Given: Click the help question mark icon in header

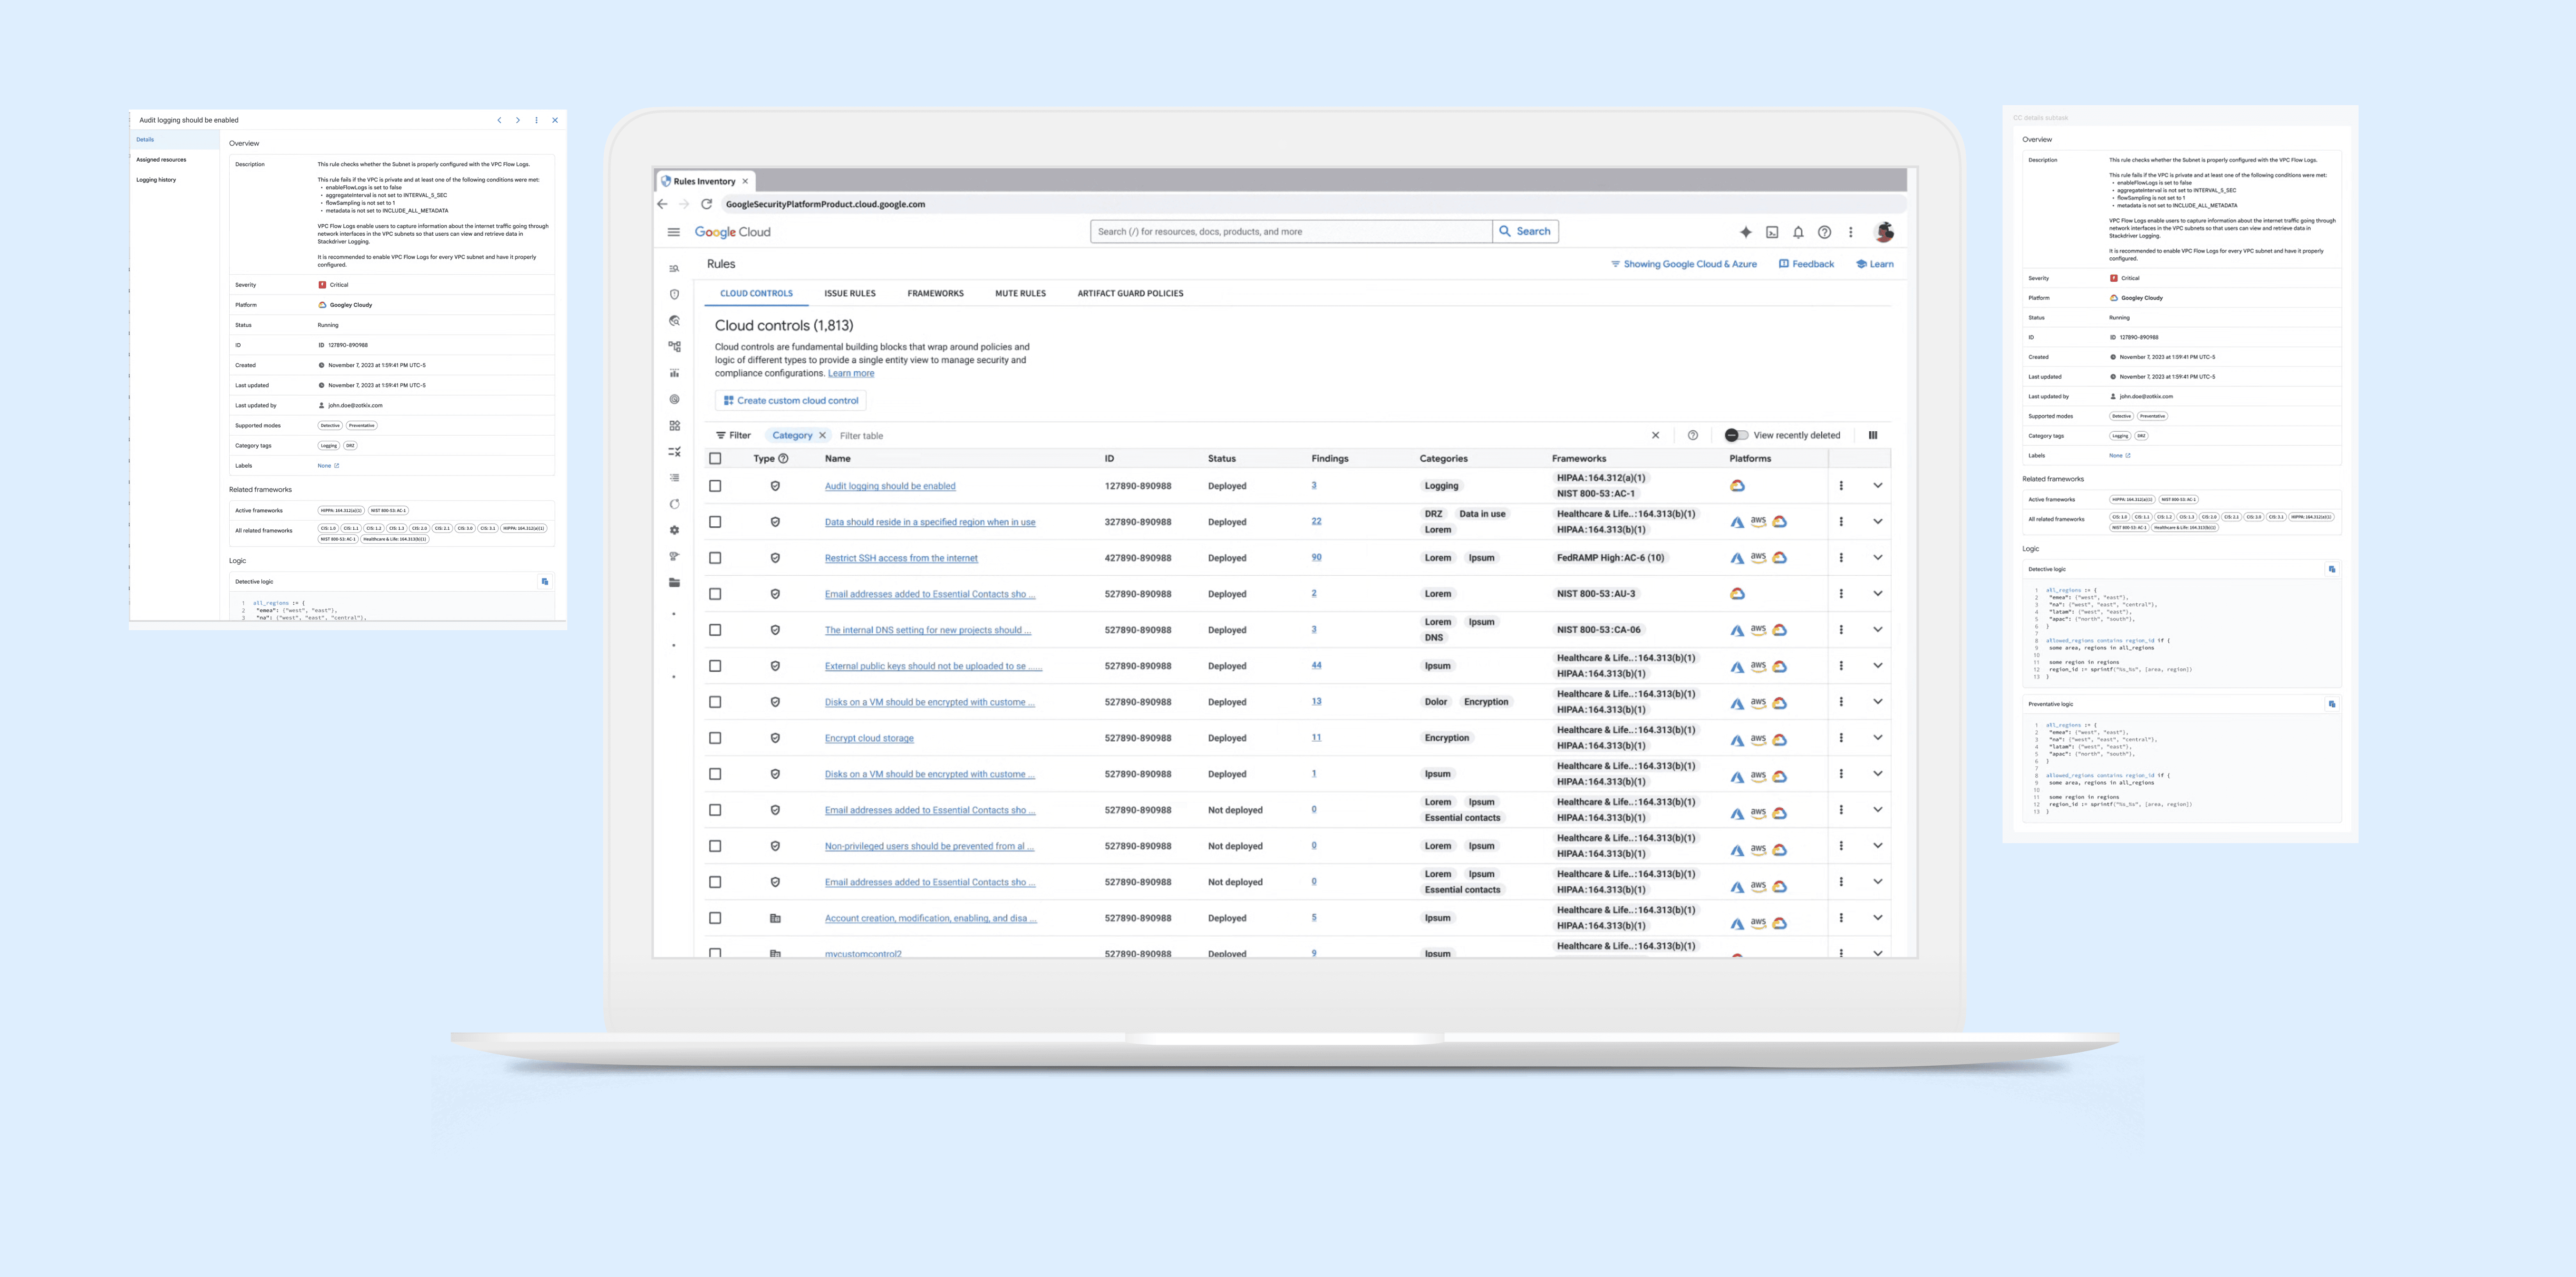Looking at the screenshot, I should [1824, 232].
